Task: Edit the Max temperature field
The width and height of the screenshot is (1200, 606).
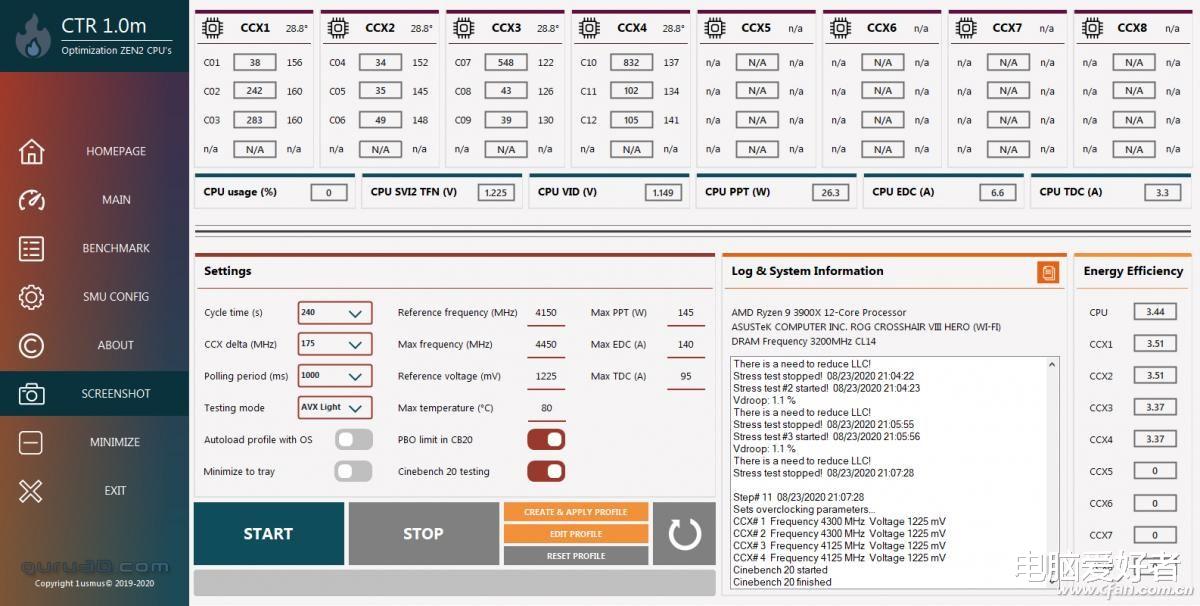Action: (x=546, y=409)
